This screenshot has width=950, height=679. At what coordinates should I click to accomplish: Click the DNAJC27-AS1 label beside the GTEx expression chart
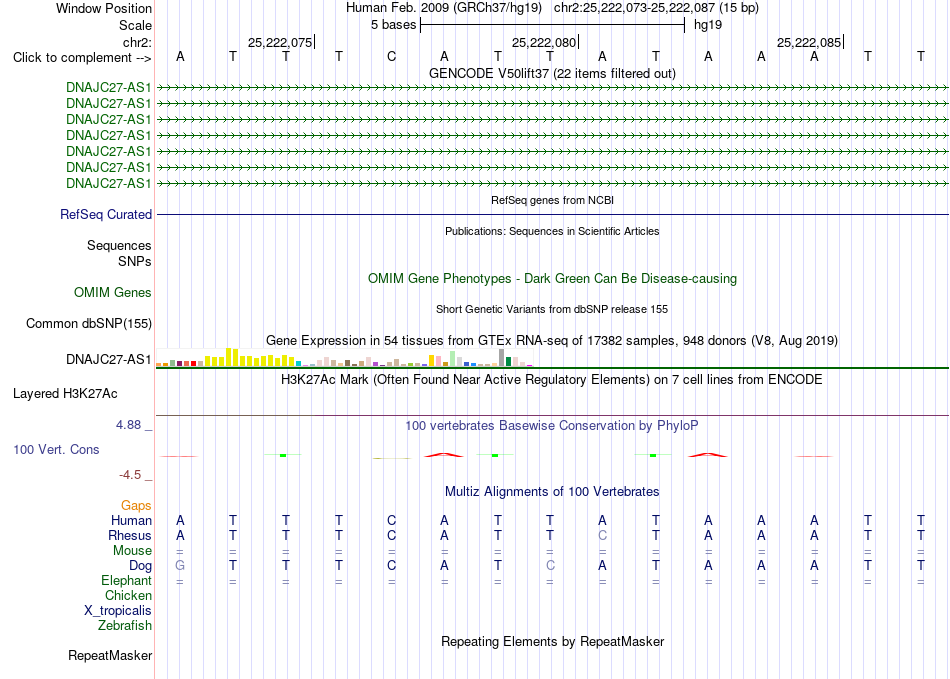click(x=108, y=359)
